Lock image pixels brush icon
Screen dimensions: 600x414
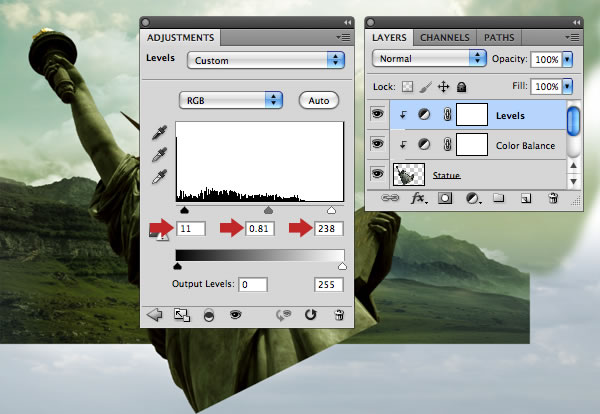[x=426, y=87]
